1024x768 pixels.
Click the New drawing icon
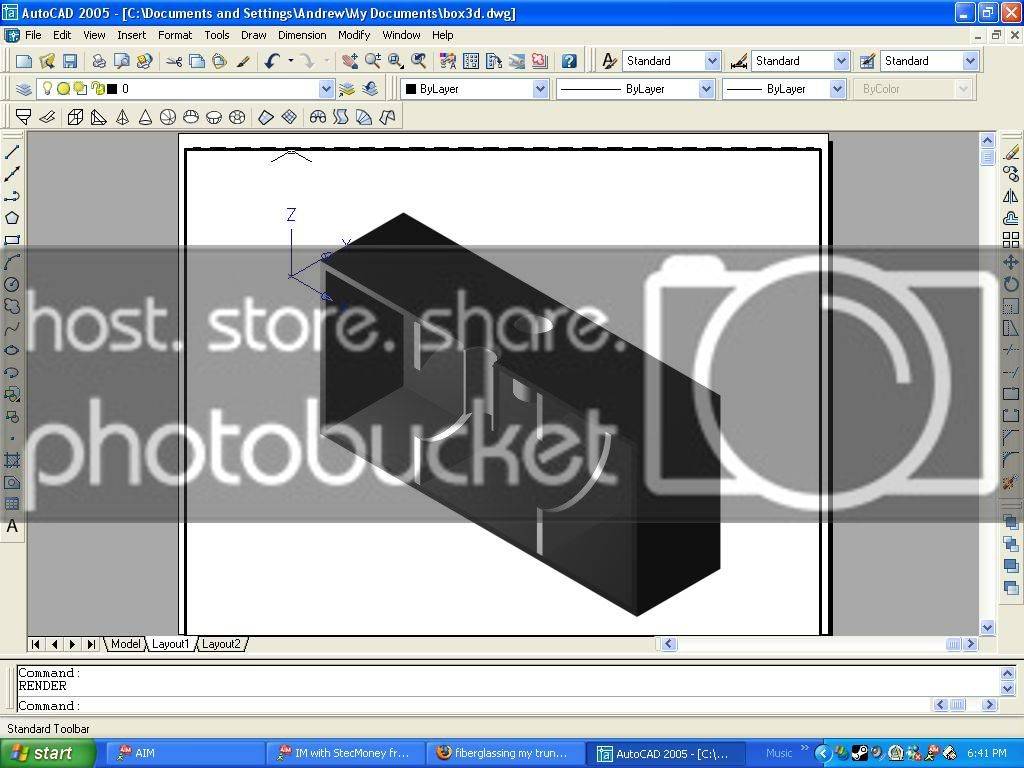(24, 61)
